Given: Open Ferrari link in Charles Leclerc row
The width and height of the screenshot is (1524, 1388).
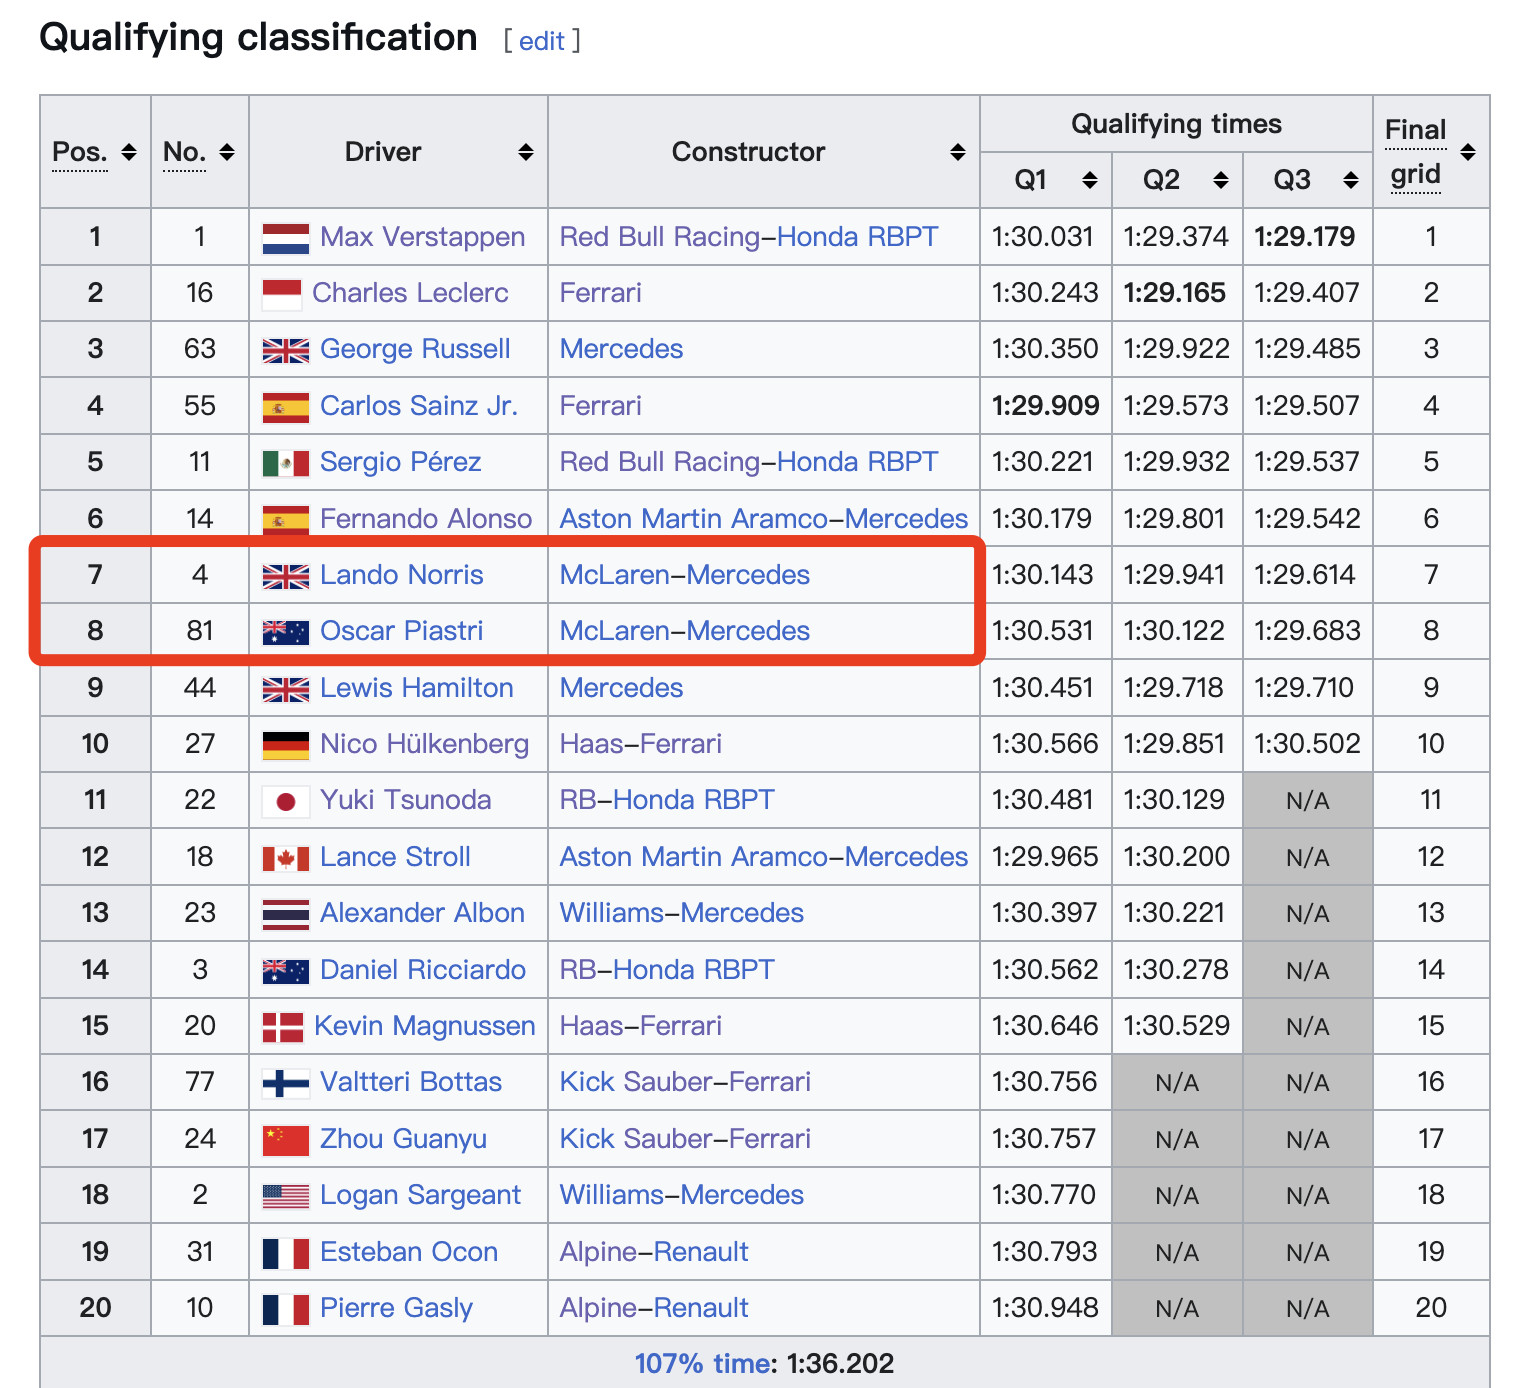Looking at the screenshot, I should (x=600, y=293).
